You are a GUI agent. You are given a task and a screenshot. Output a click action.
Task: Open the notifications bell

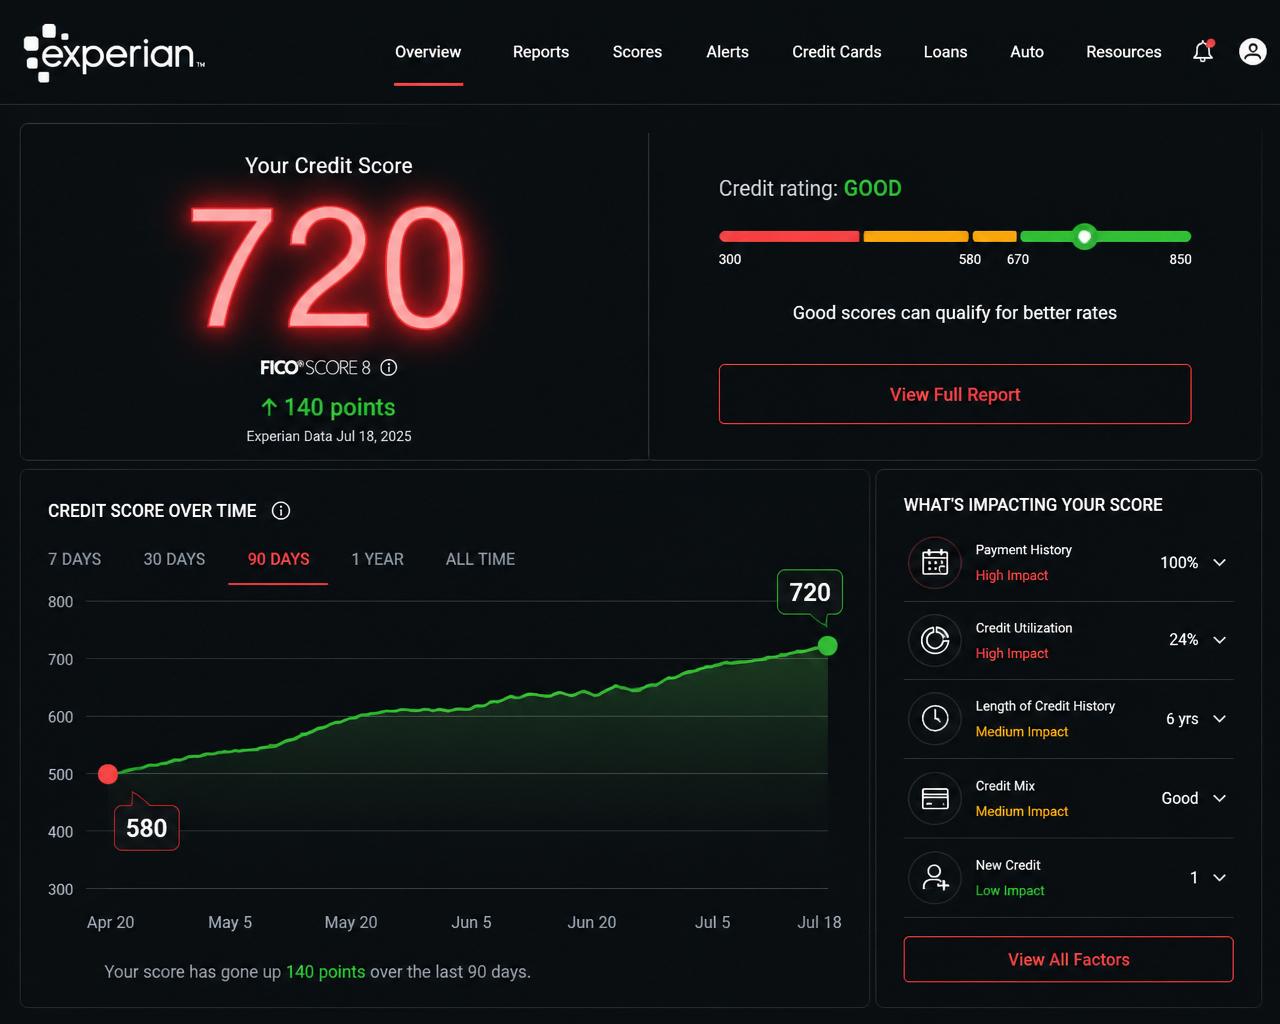click(1203, 51)
